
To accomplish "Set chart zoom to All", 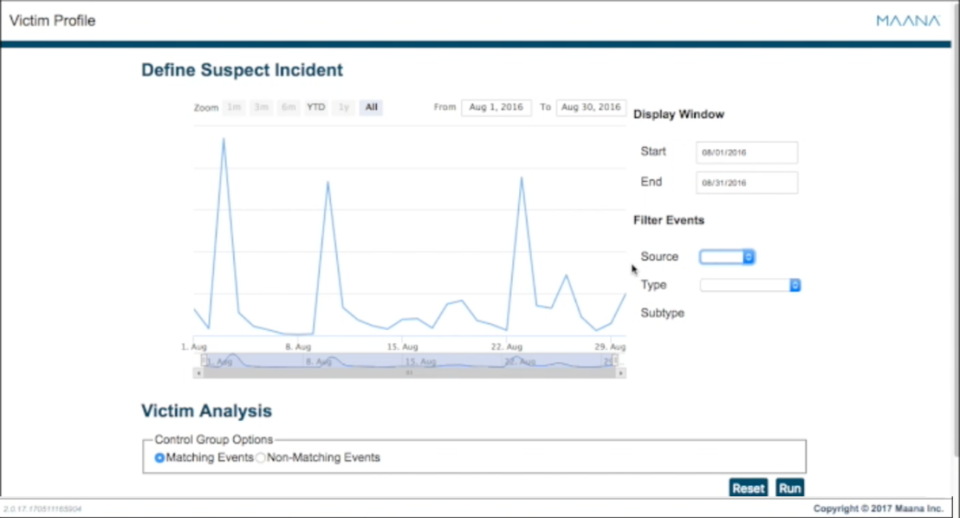I will tap(371, 107).
